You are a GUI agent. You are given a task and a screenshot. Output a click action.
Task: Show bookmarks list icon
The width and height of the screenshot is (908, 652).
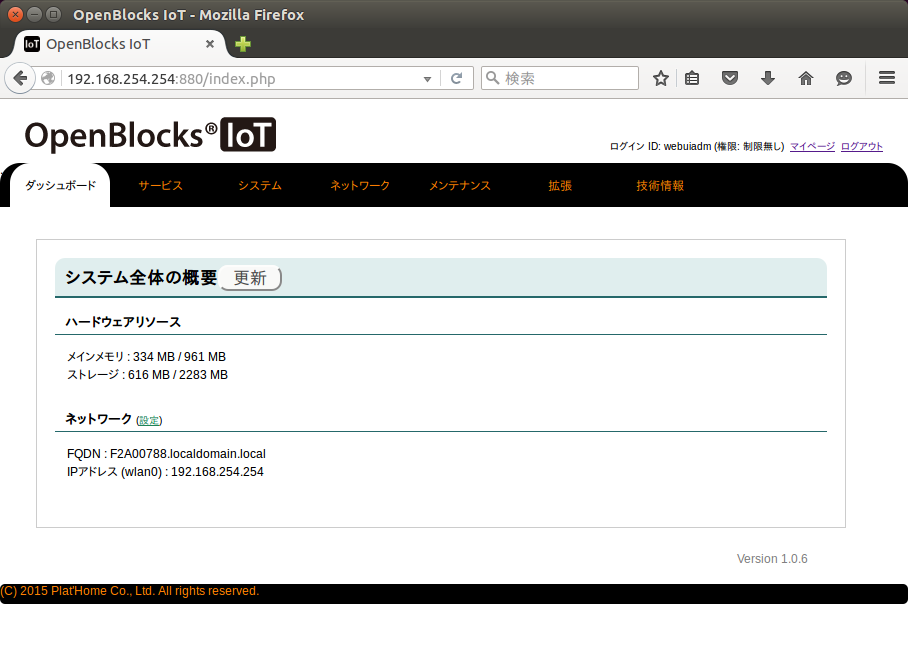coord(692,78)
